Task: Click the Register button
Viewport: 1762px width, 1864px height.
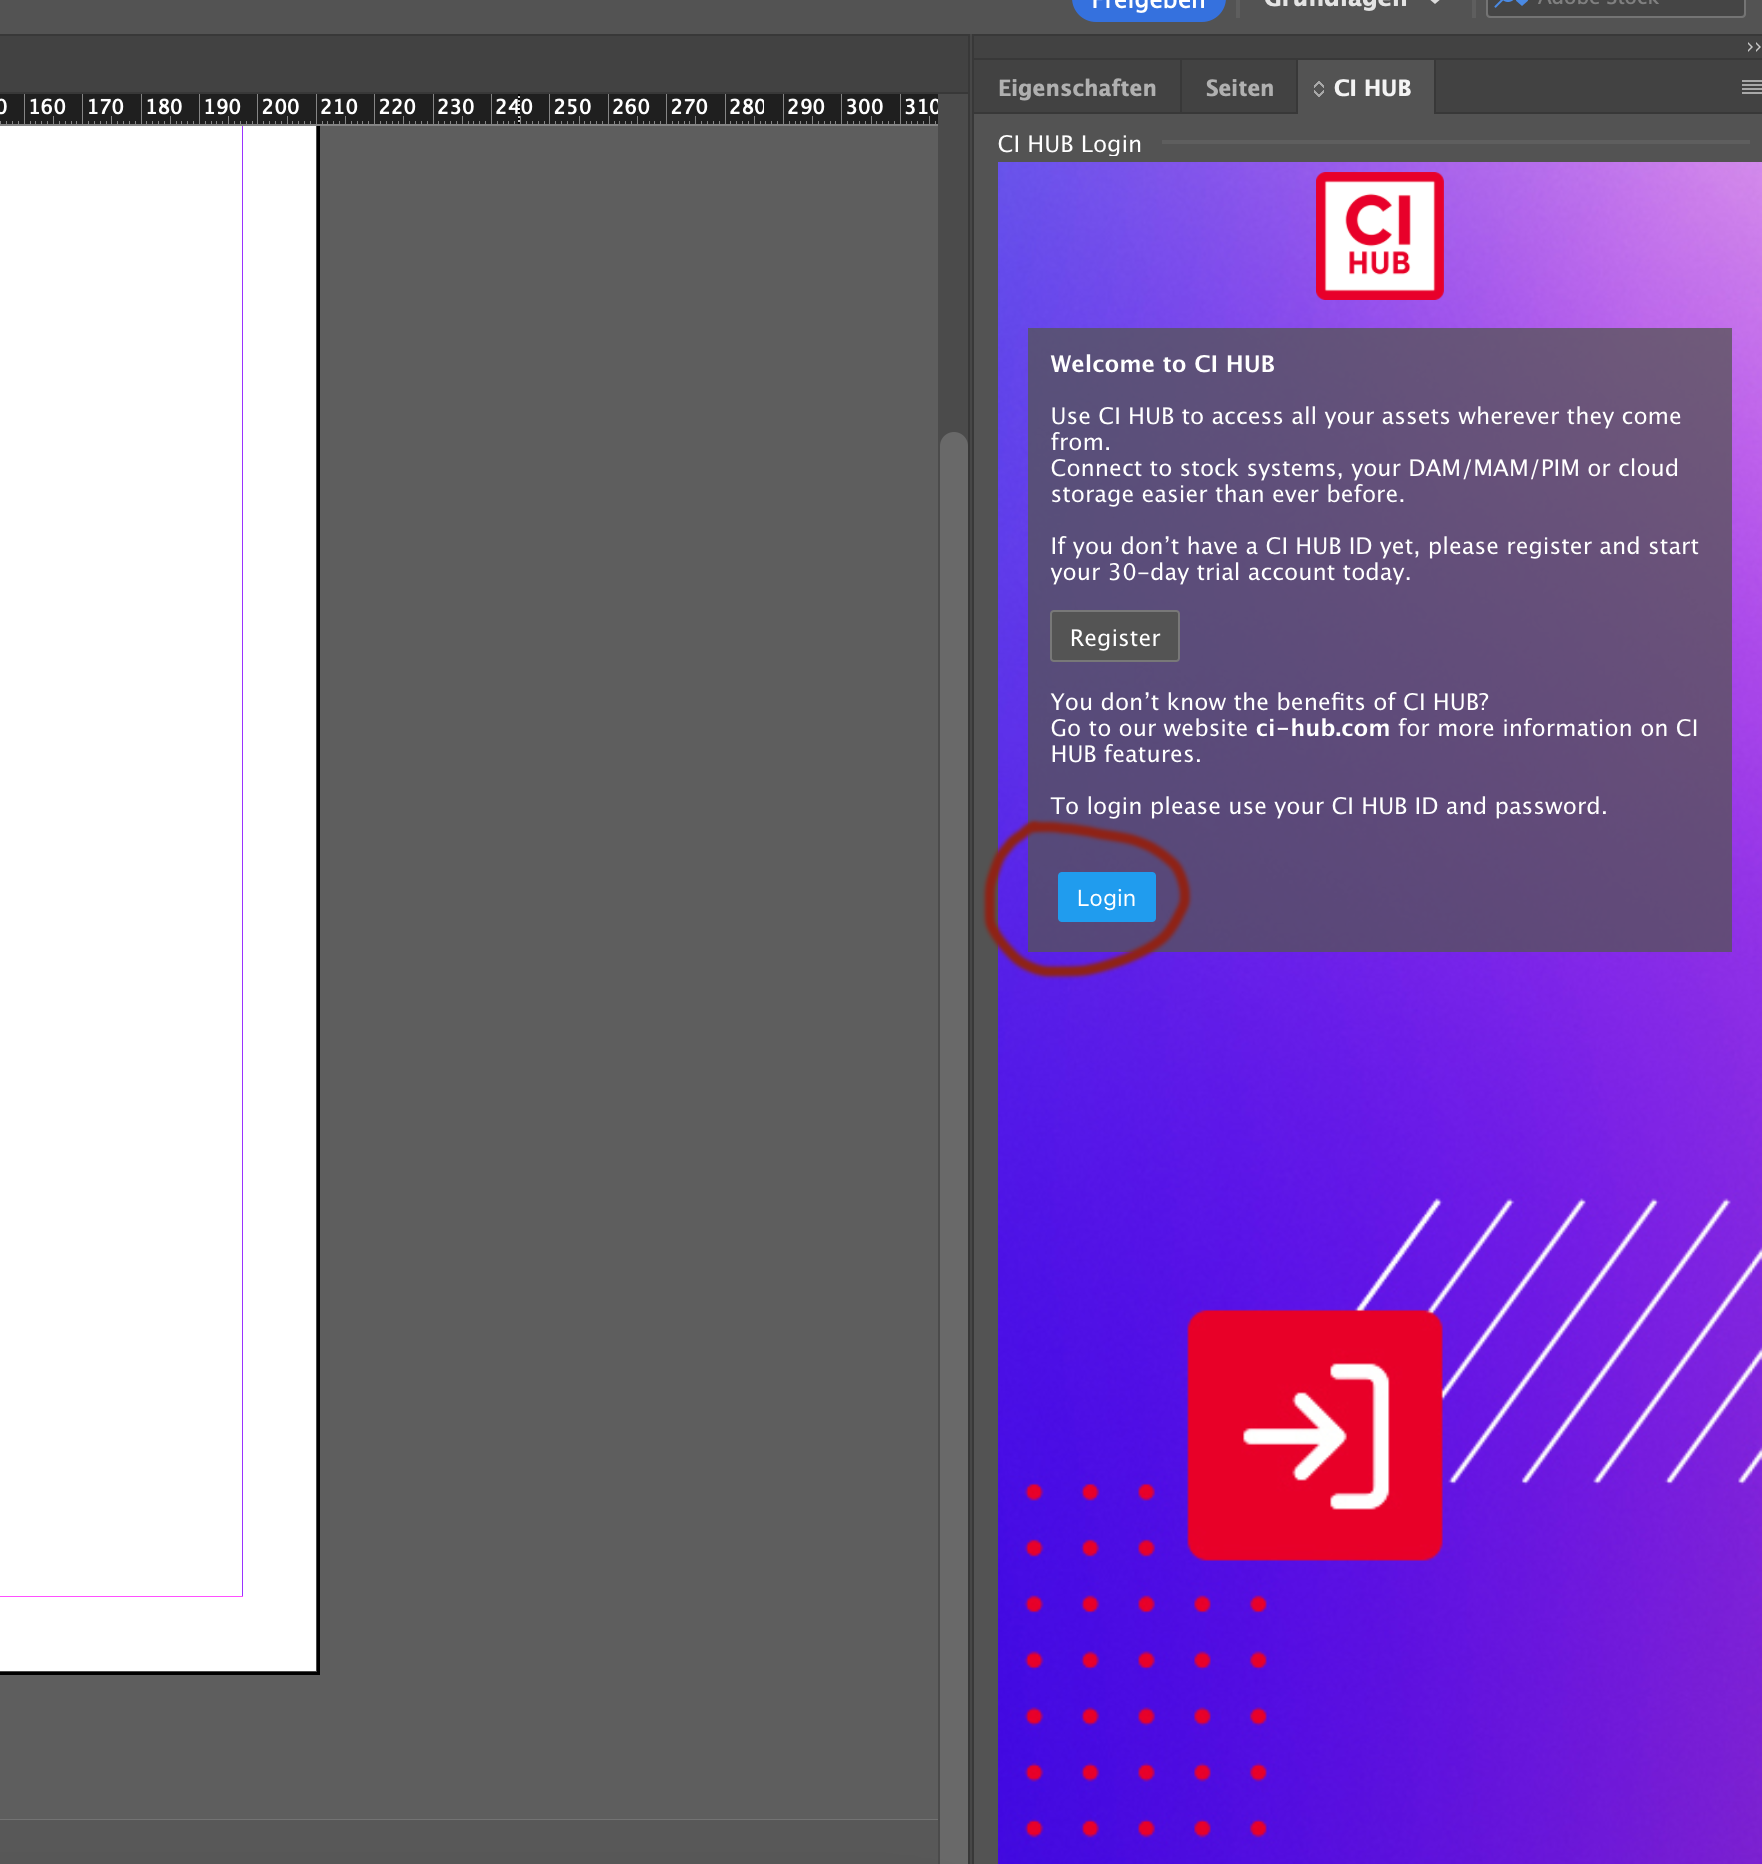Action: click(x=1114, y=637)
